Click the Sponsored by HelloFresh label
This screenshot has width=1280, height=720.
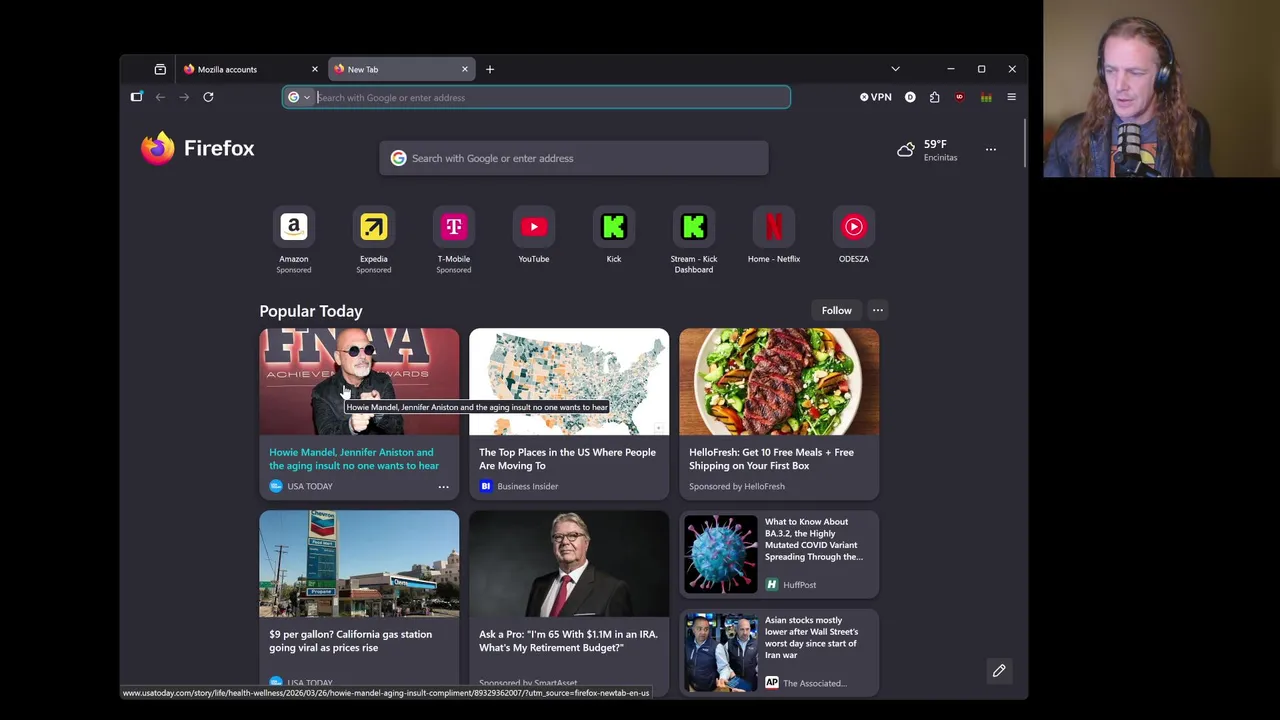tap(737, 486)
